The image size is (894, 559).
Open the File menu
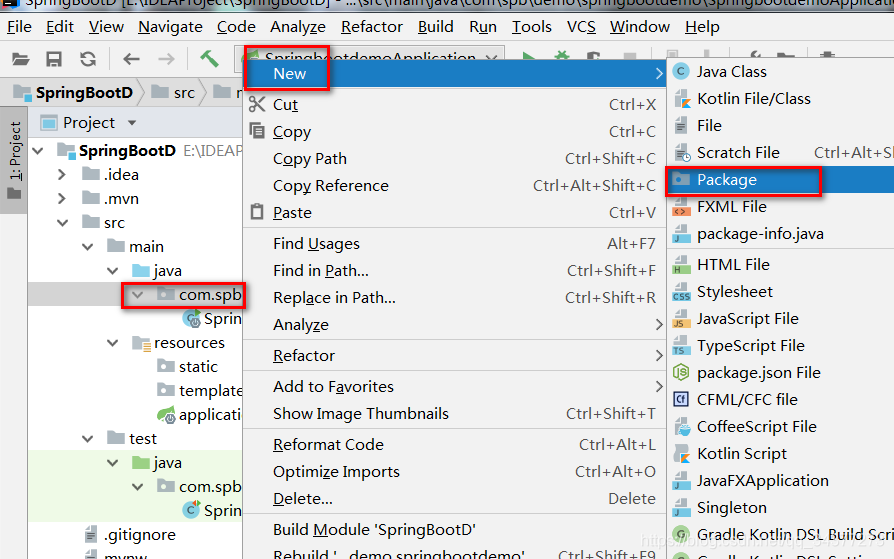(19, 27)
